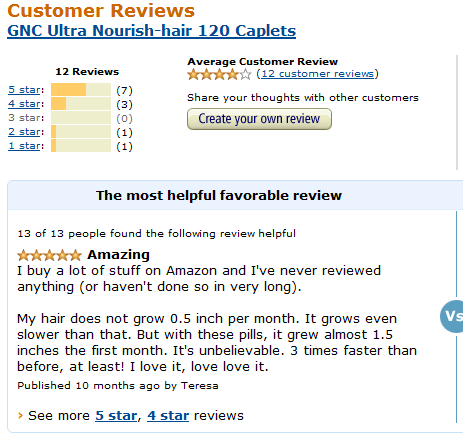Click the 2 star histogram bar

[81, 132]
